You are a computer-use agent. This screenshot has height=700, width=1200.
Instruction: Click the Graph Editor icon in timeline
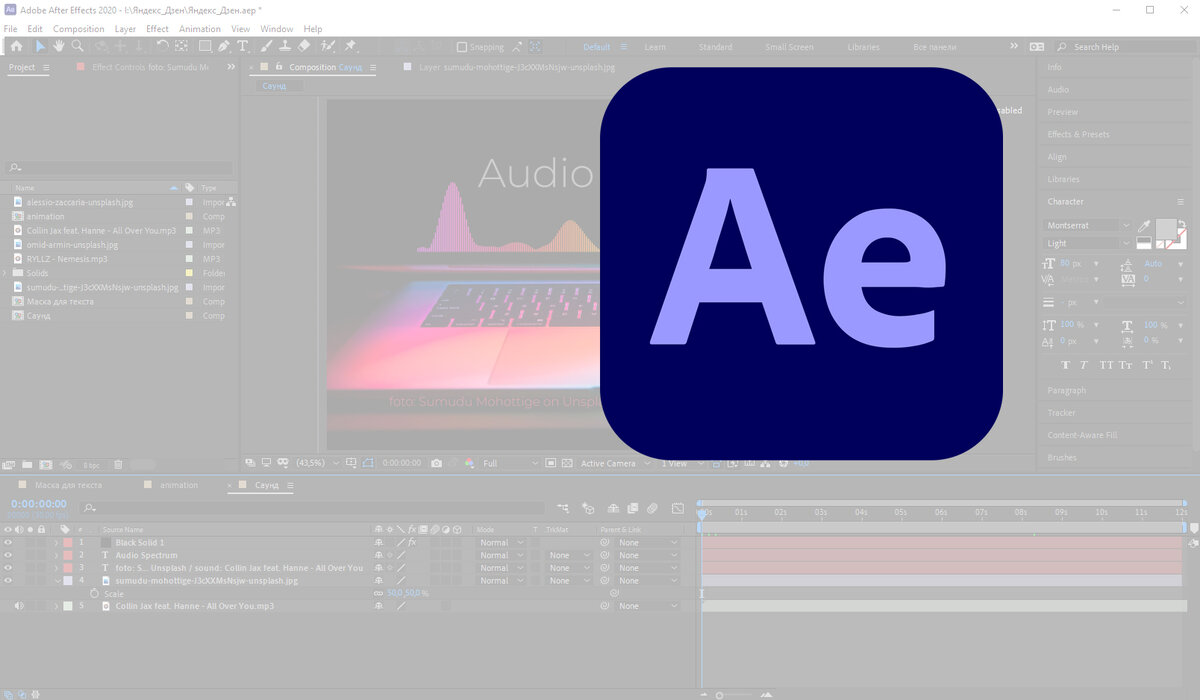[677, 508]
